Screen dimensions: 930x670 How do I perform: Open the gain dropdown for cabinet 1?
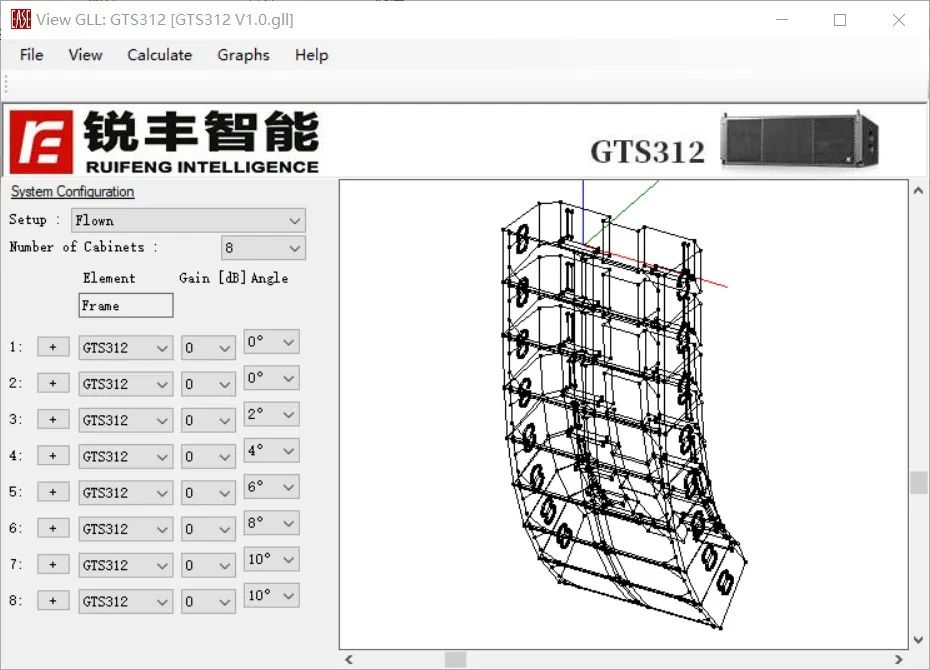coord(208,348)
